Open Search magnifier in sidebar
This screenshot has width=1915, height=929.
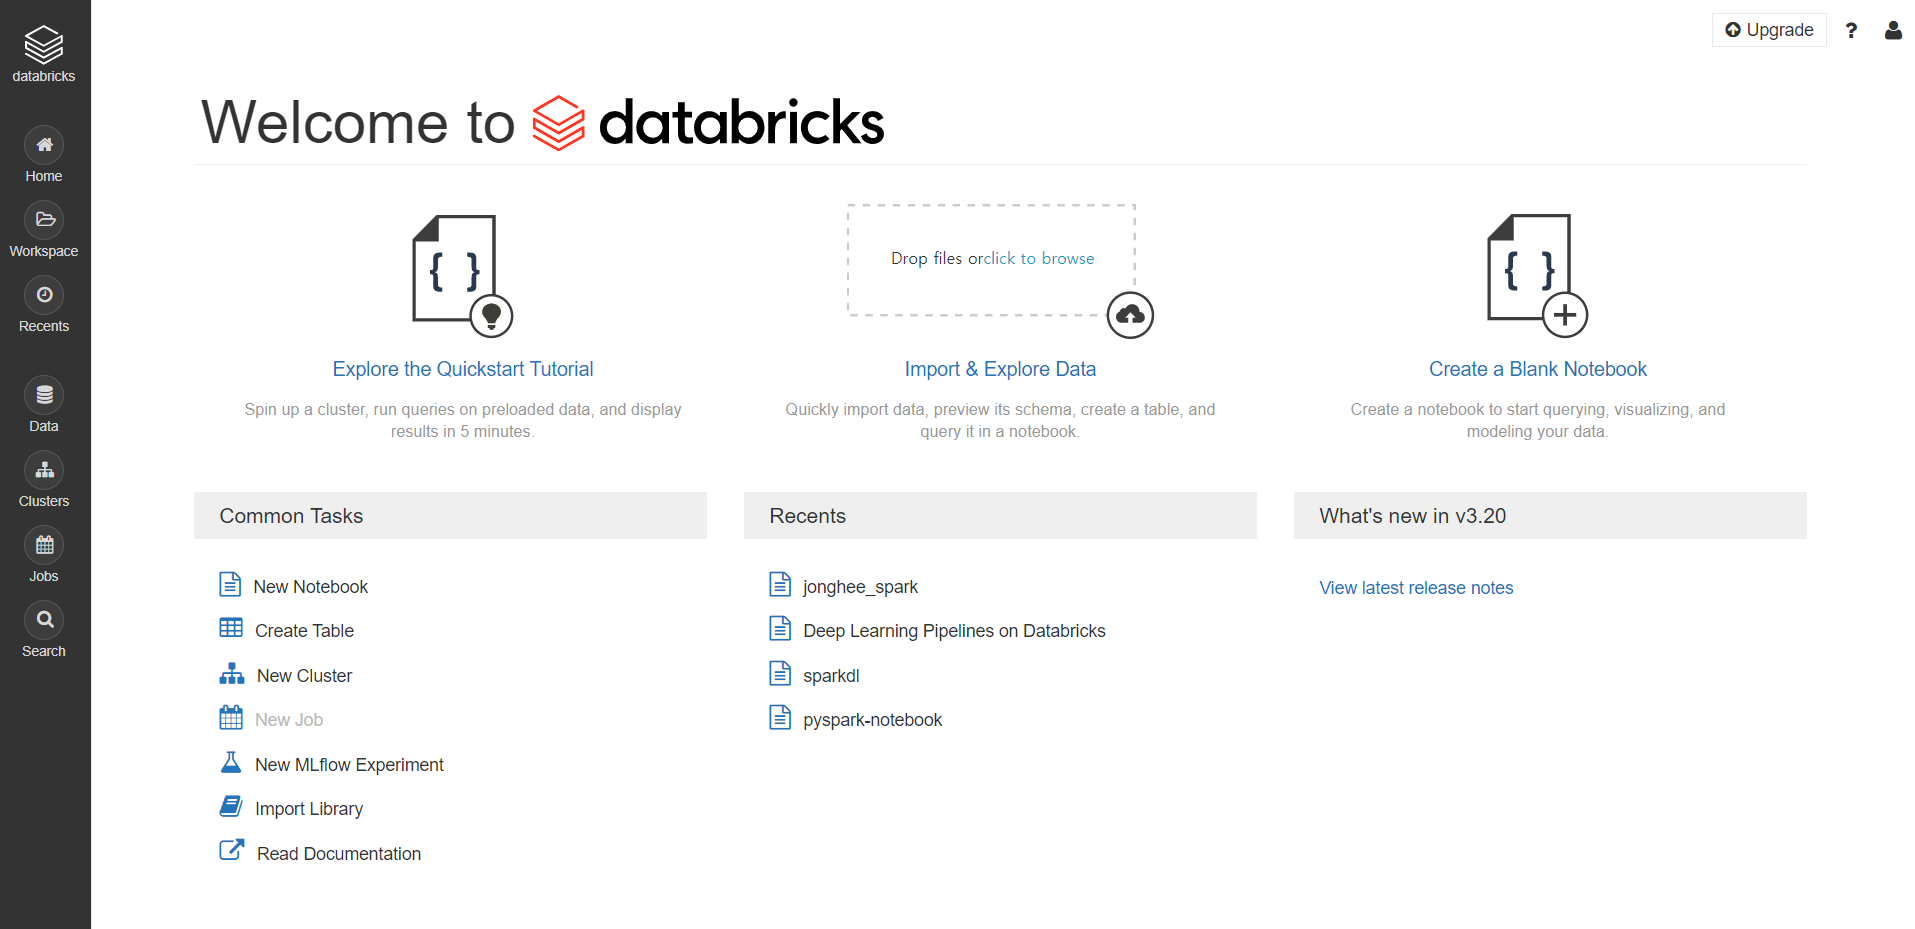(44, 620)
